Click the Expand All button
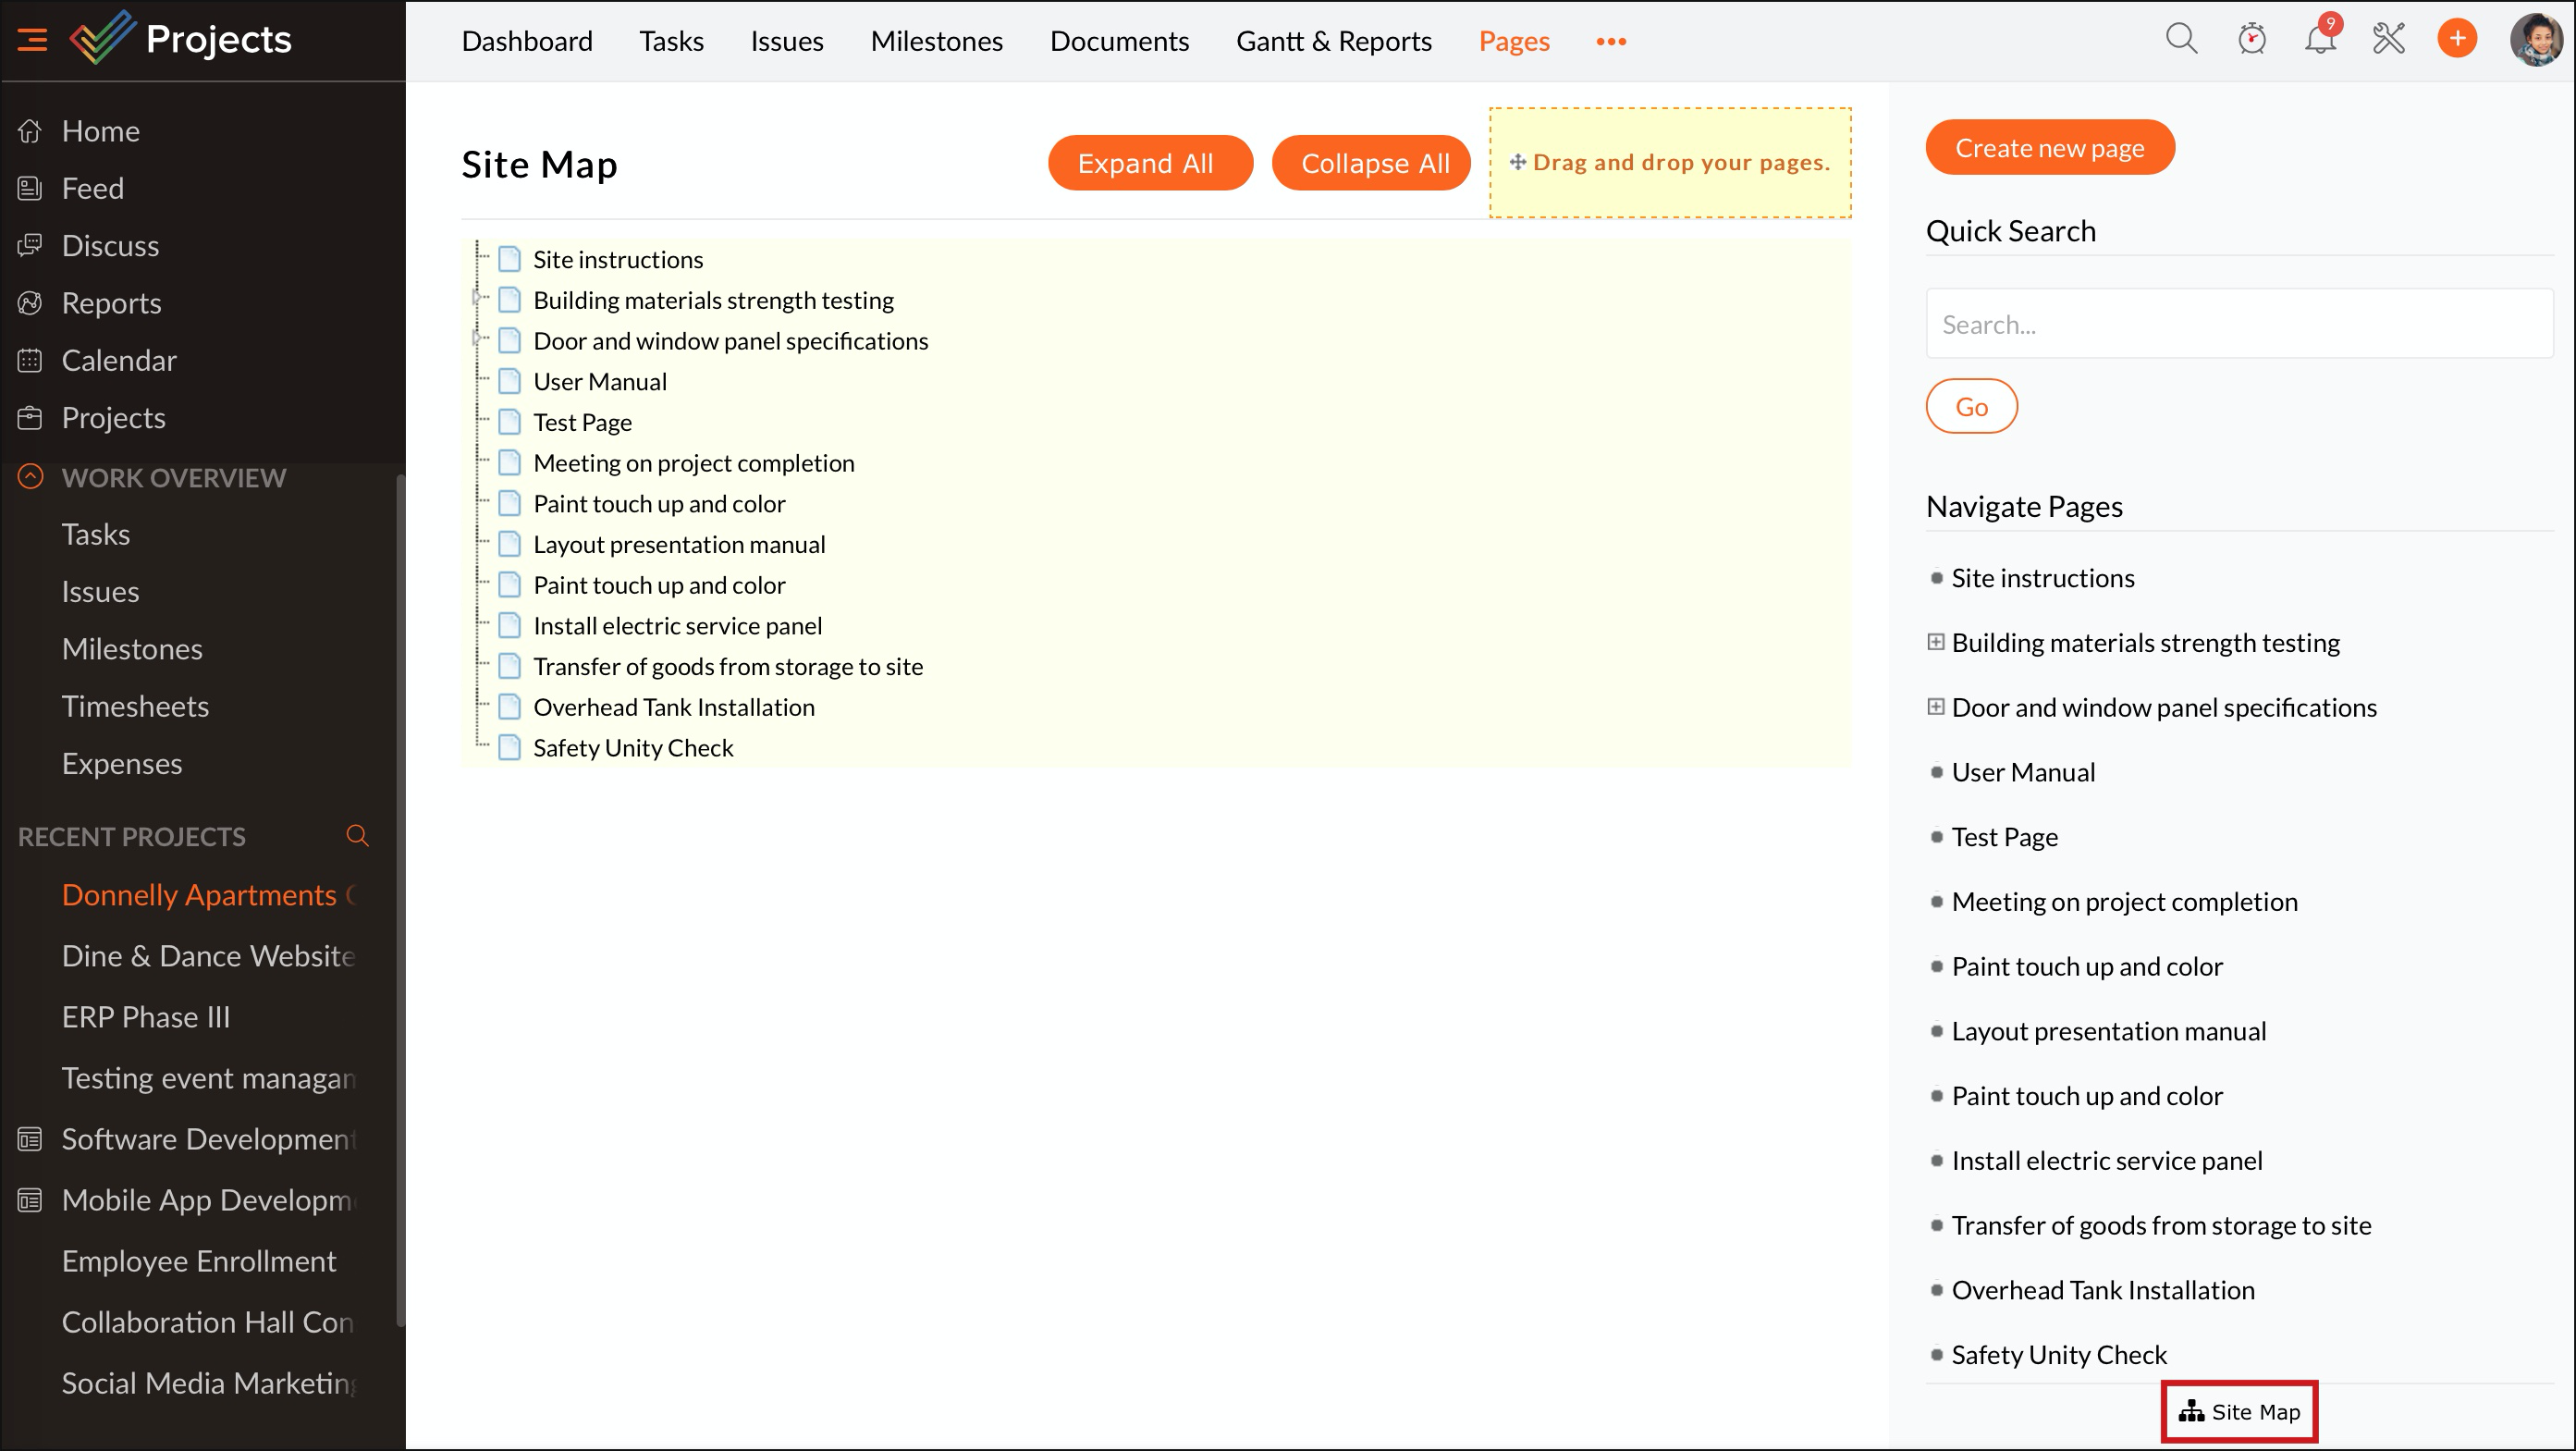Image resolution: width=2576 pixels, height=1451 pixels. [x=1149, y=163]
